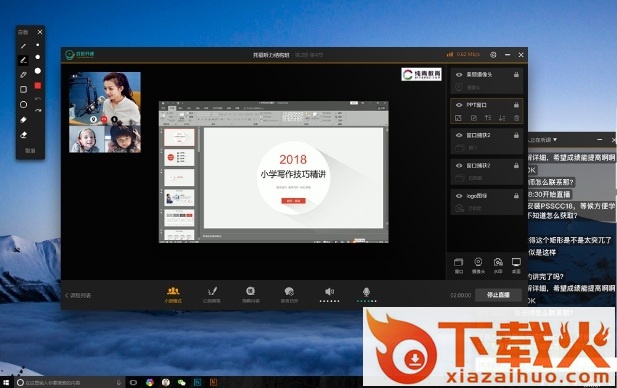Go back to the course list
Screen dimensions: 617x388
coord(78,295)
